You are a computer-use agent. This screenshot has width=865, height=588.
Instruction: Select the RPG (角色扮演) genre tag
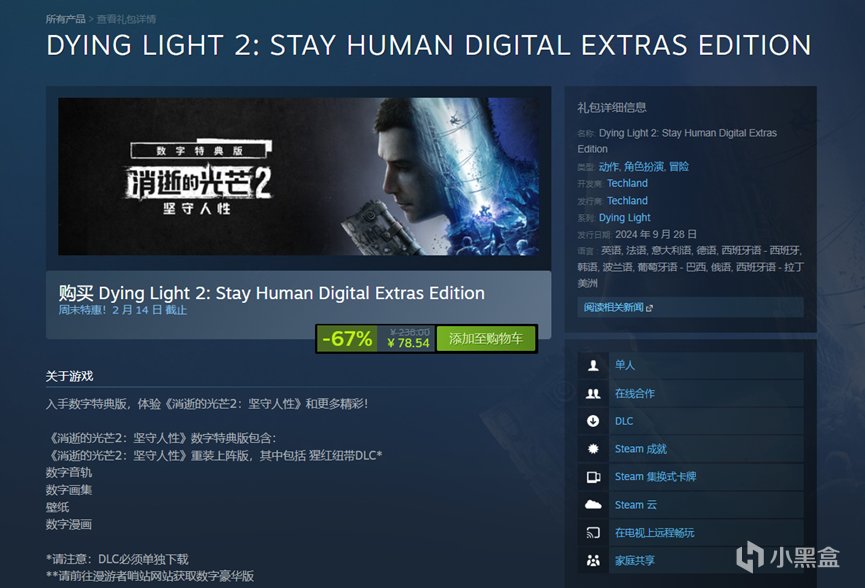643,167
